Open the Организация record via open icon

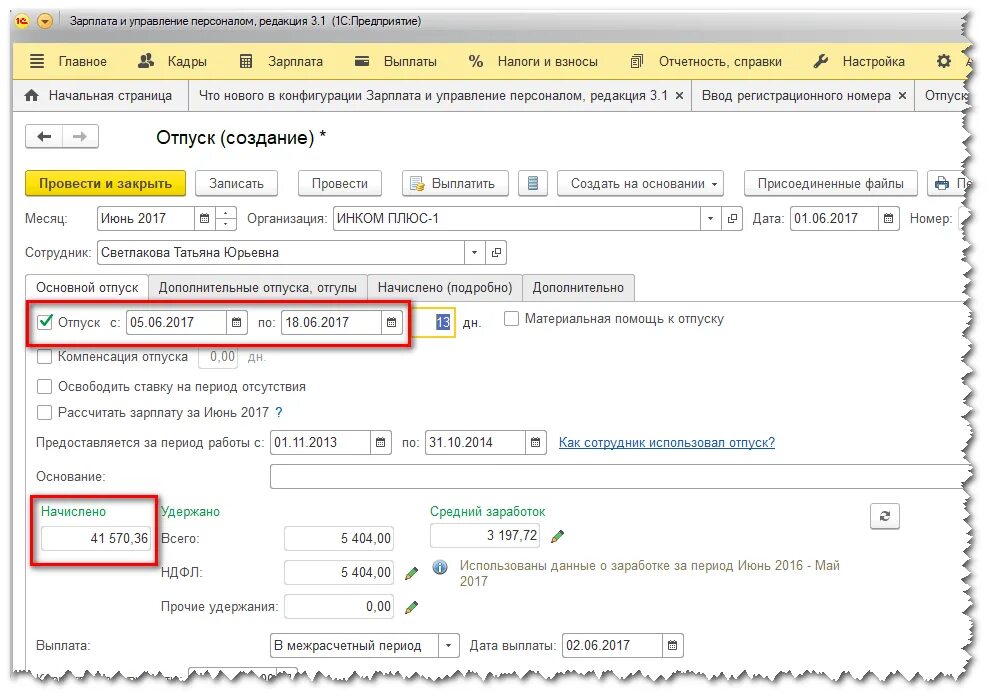tap(732, 218)
